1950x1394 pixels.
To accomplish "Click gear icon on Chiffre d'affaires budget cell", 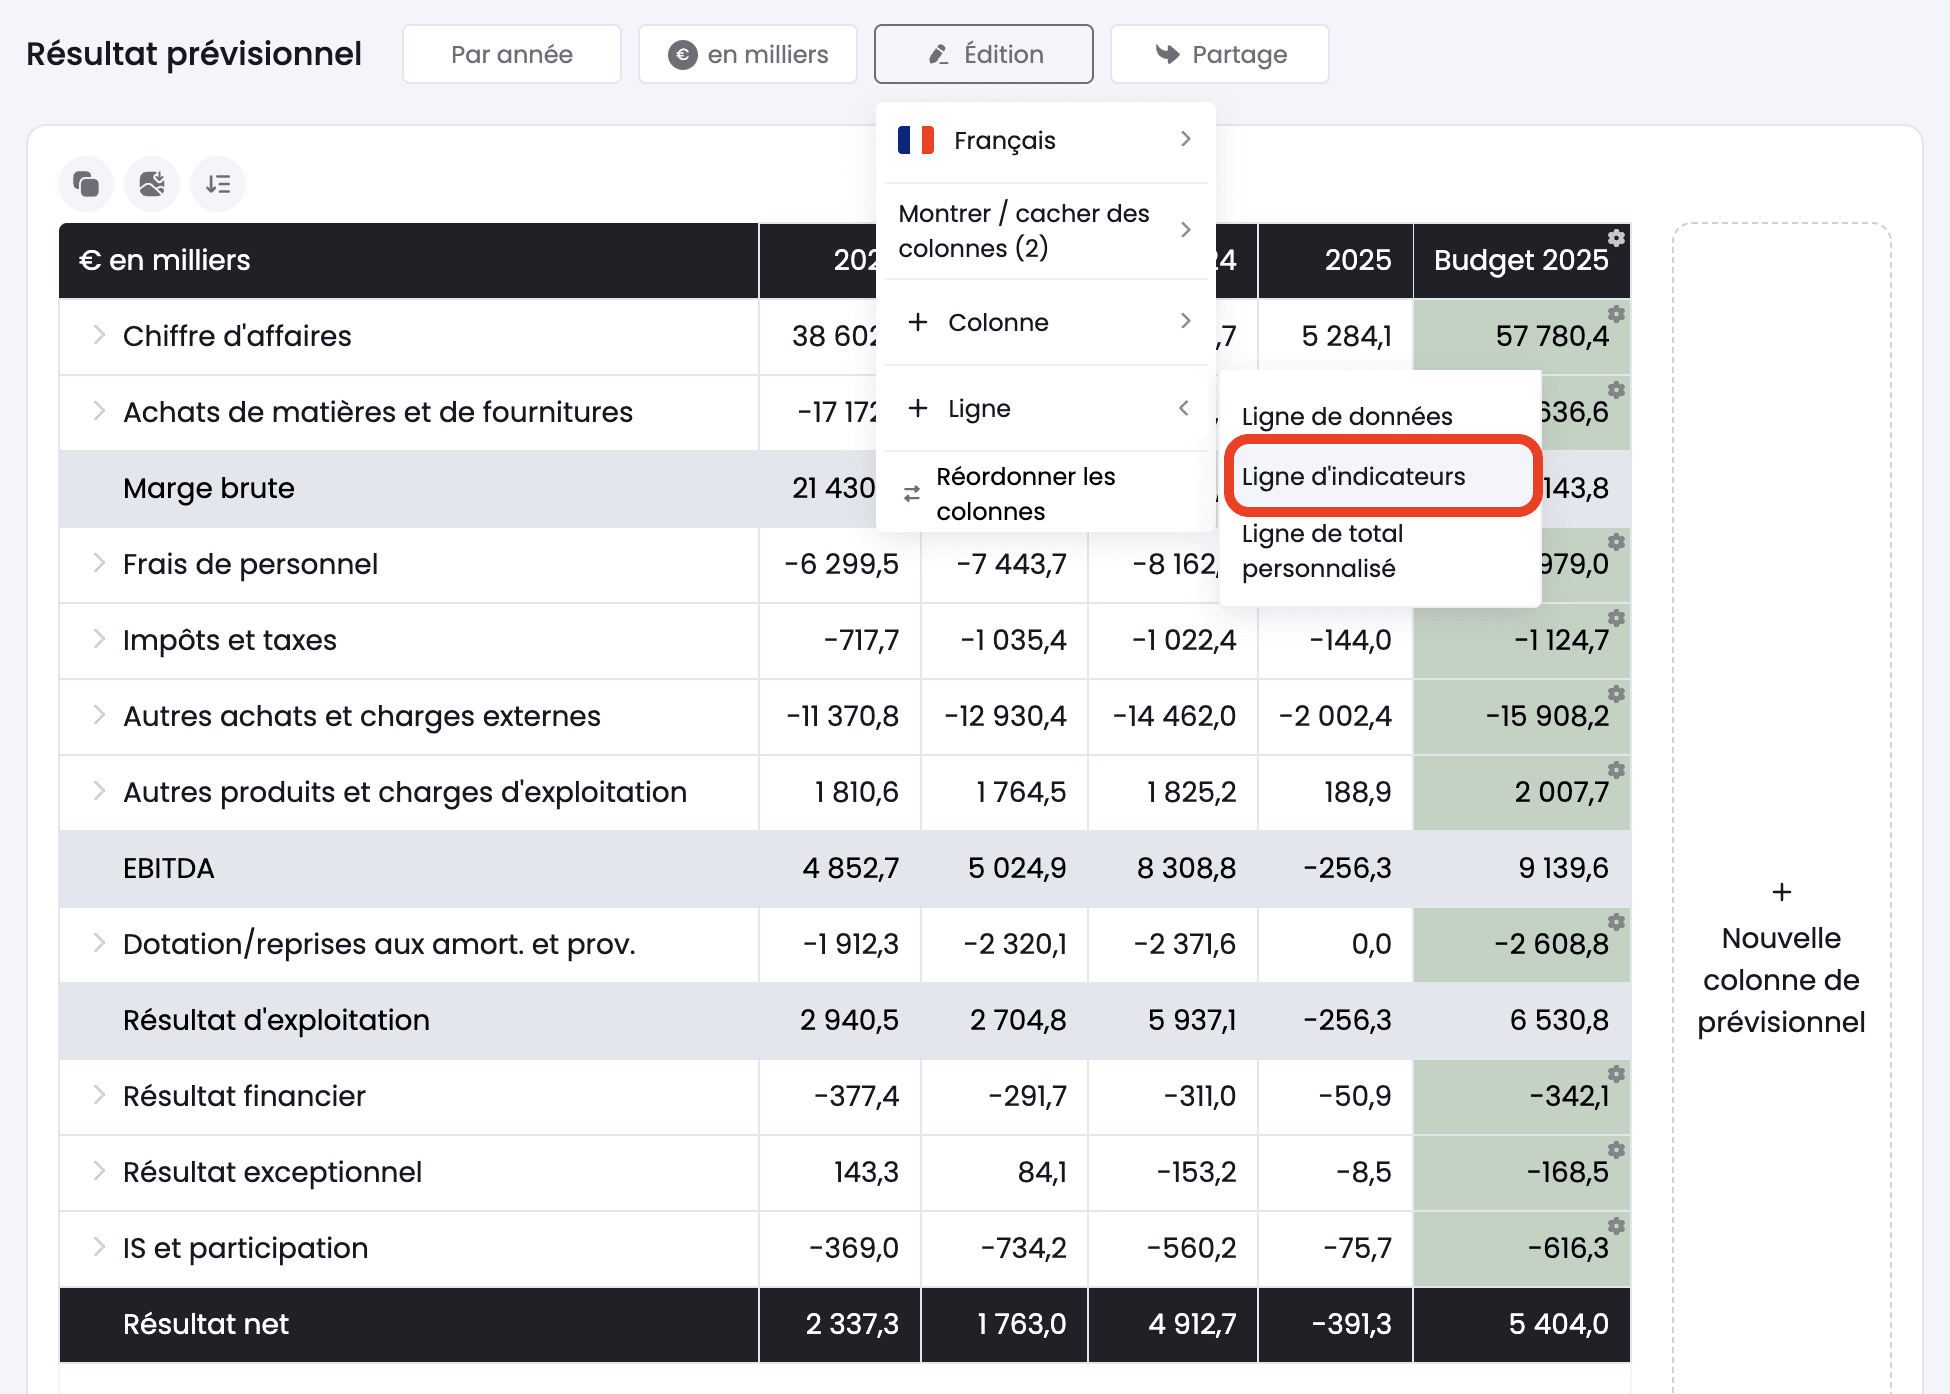I will (1616, 314).
